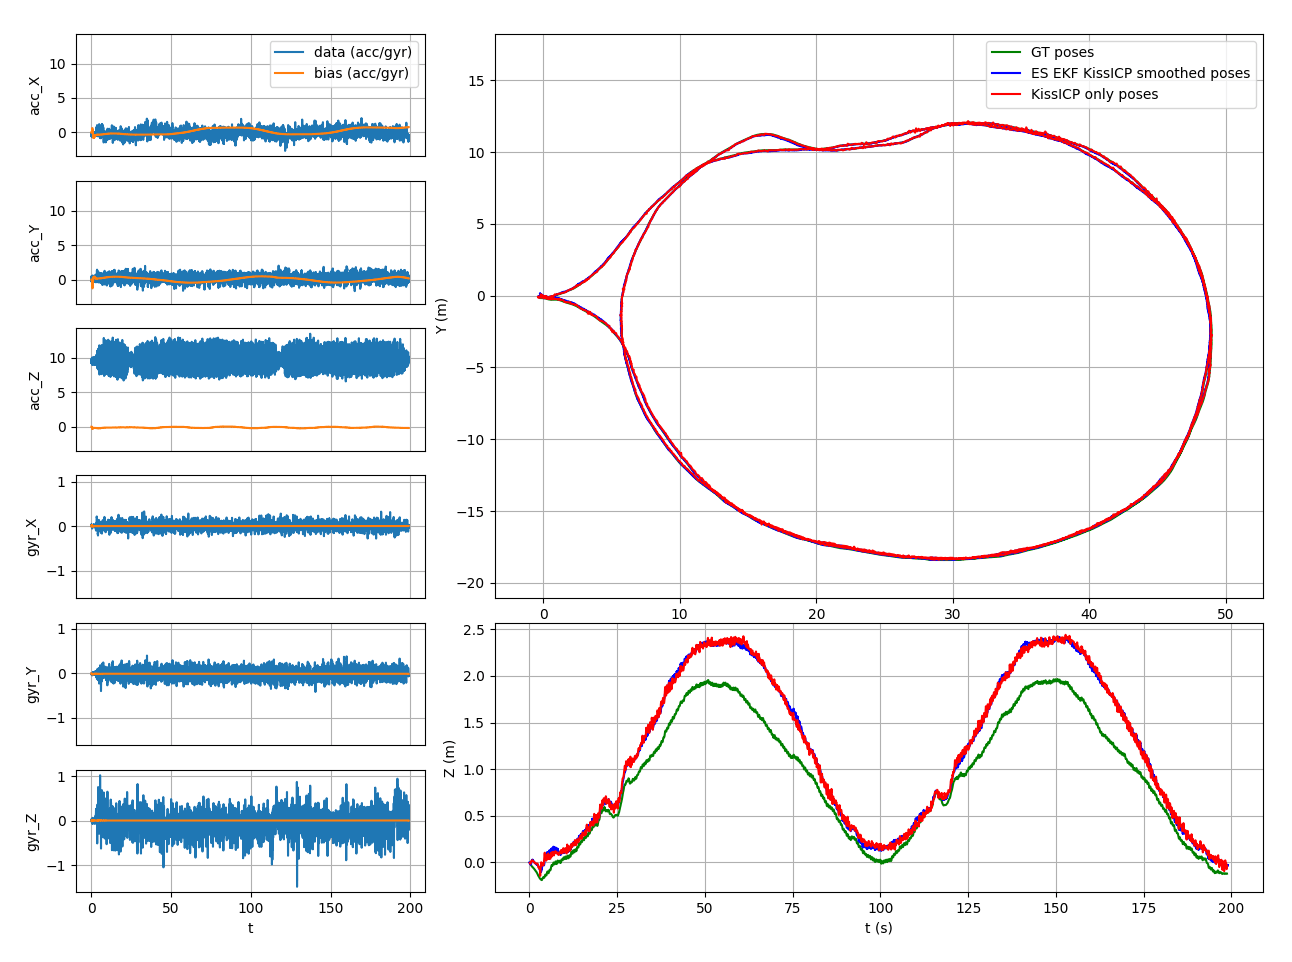Screen dimensions: 1292x962
Task: Click the gyr_Z axis label
Action: click(33, 832)
